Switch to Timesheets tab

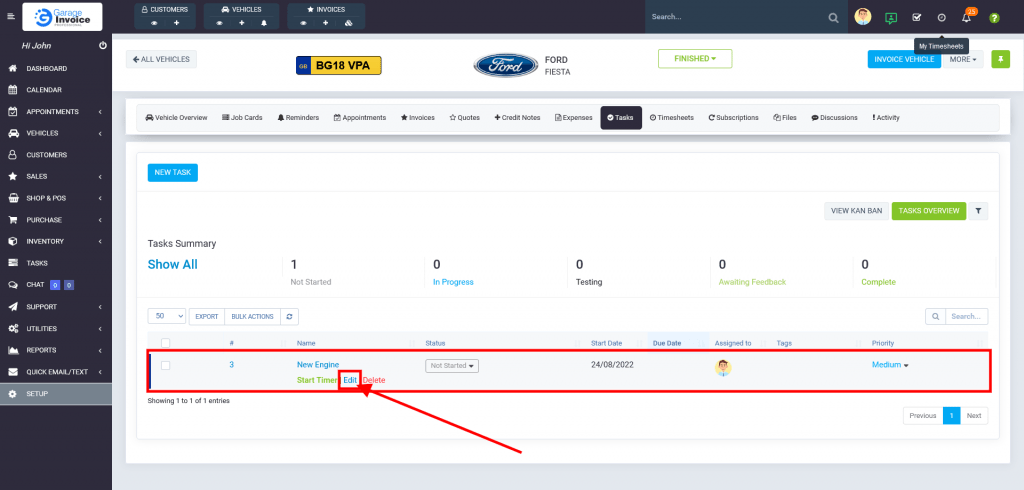672,118
